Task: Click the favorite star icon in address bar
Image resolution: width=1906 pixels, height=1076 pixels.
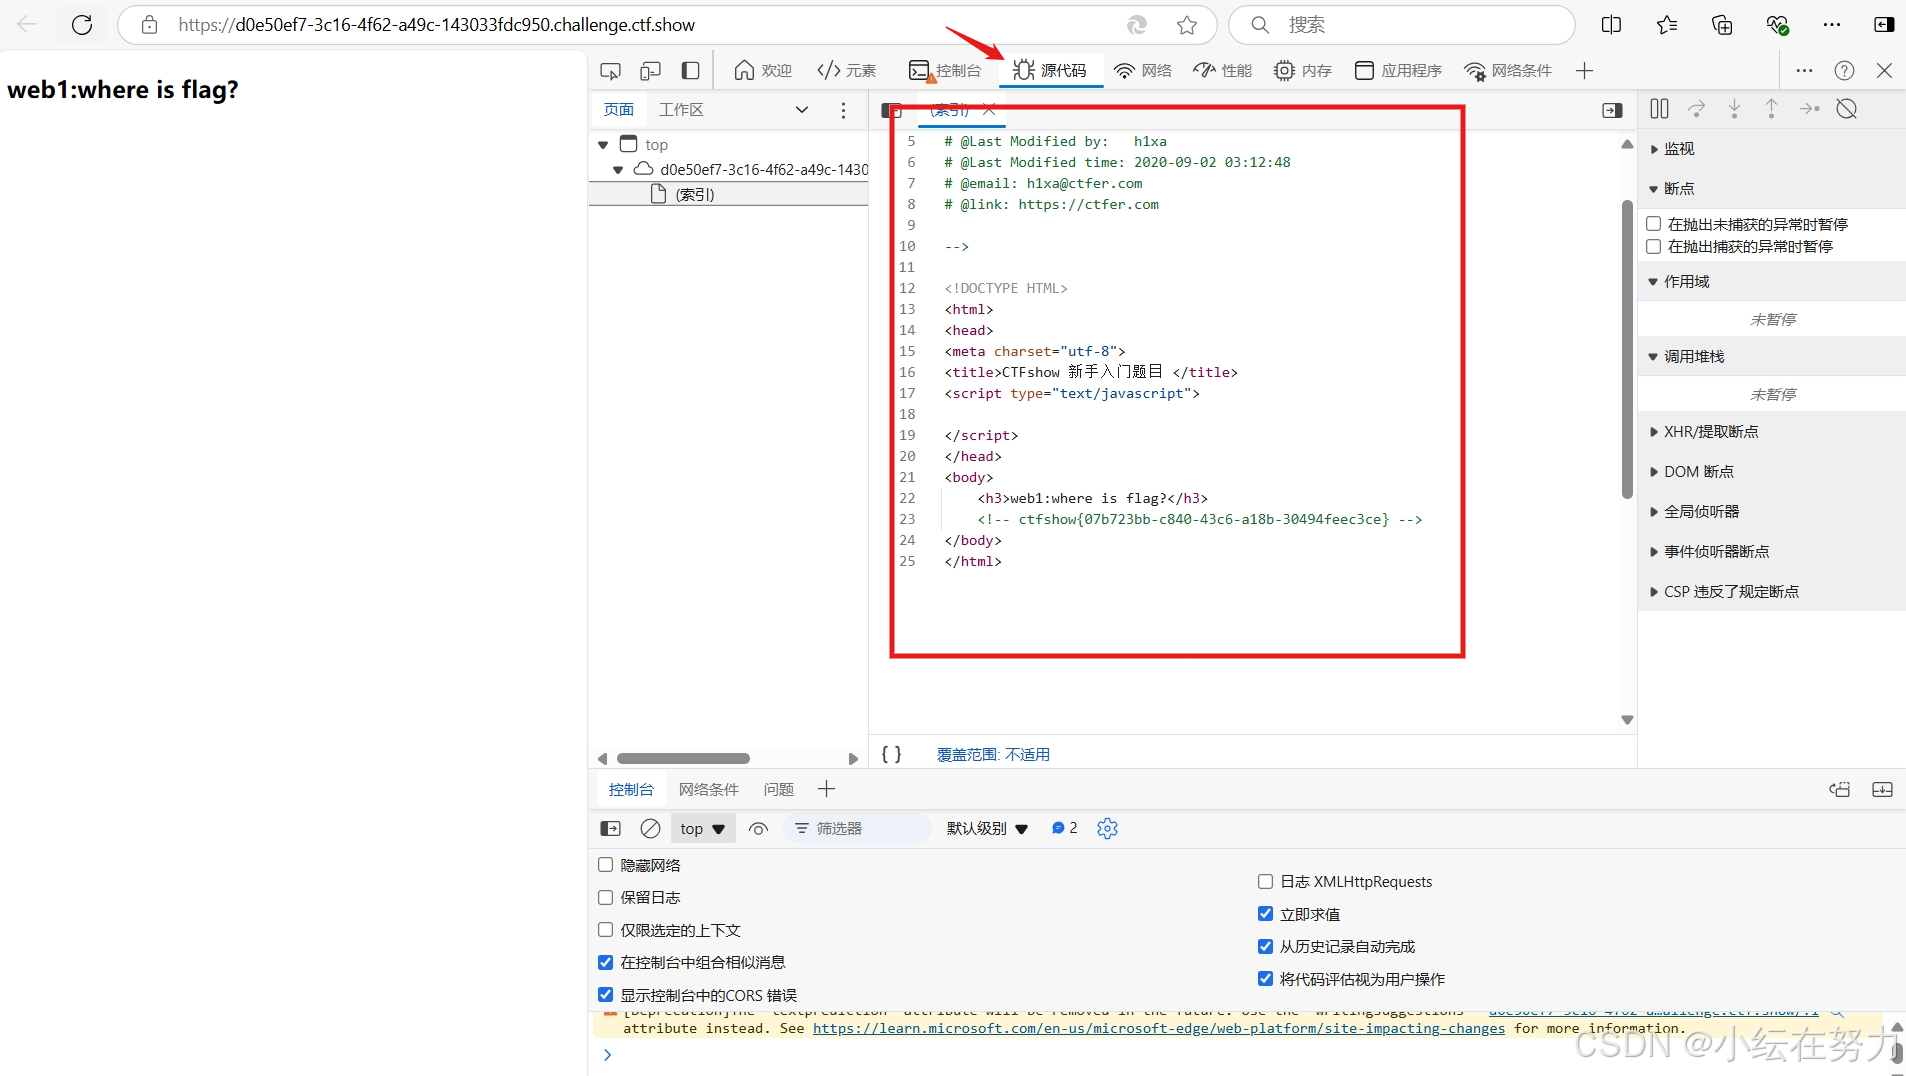Action: [1187, 25]
